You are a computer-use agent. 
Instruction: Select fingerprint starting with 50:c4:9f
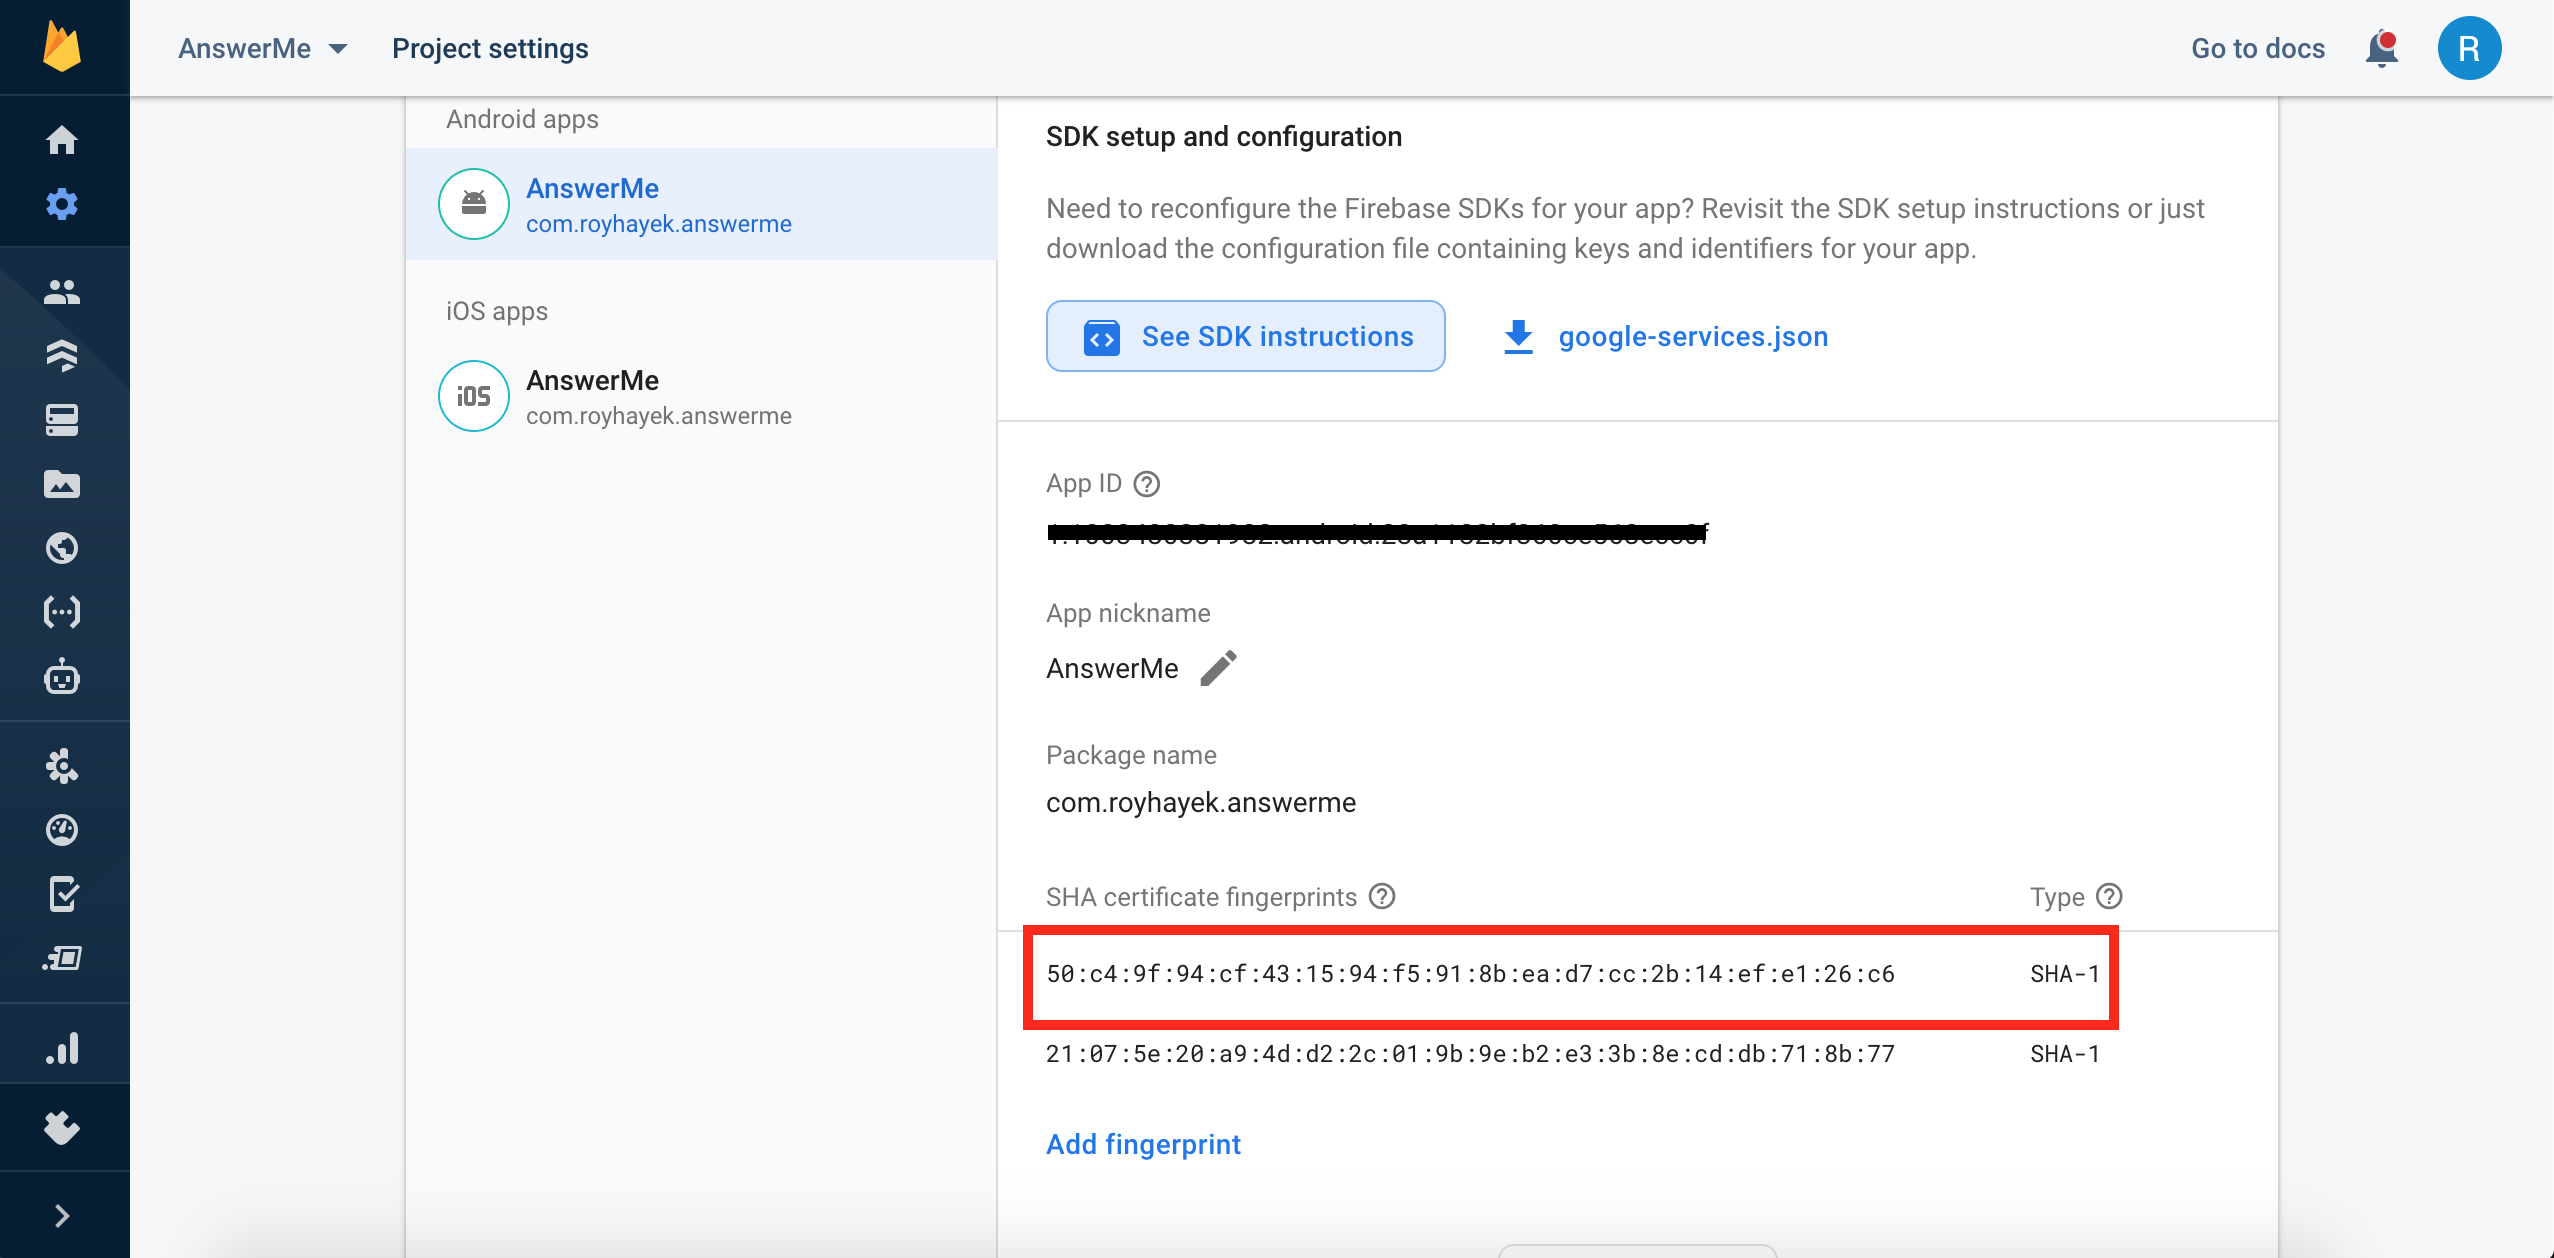pyautogui.click(x=1470, y=974)
